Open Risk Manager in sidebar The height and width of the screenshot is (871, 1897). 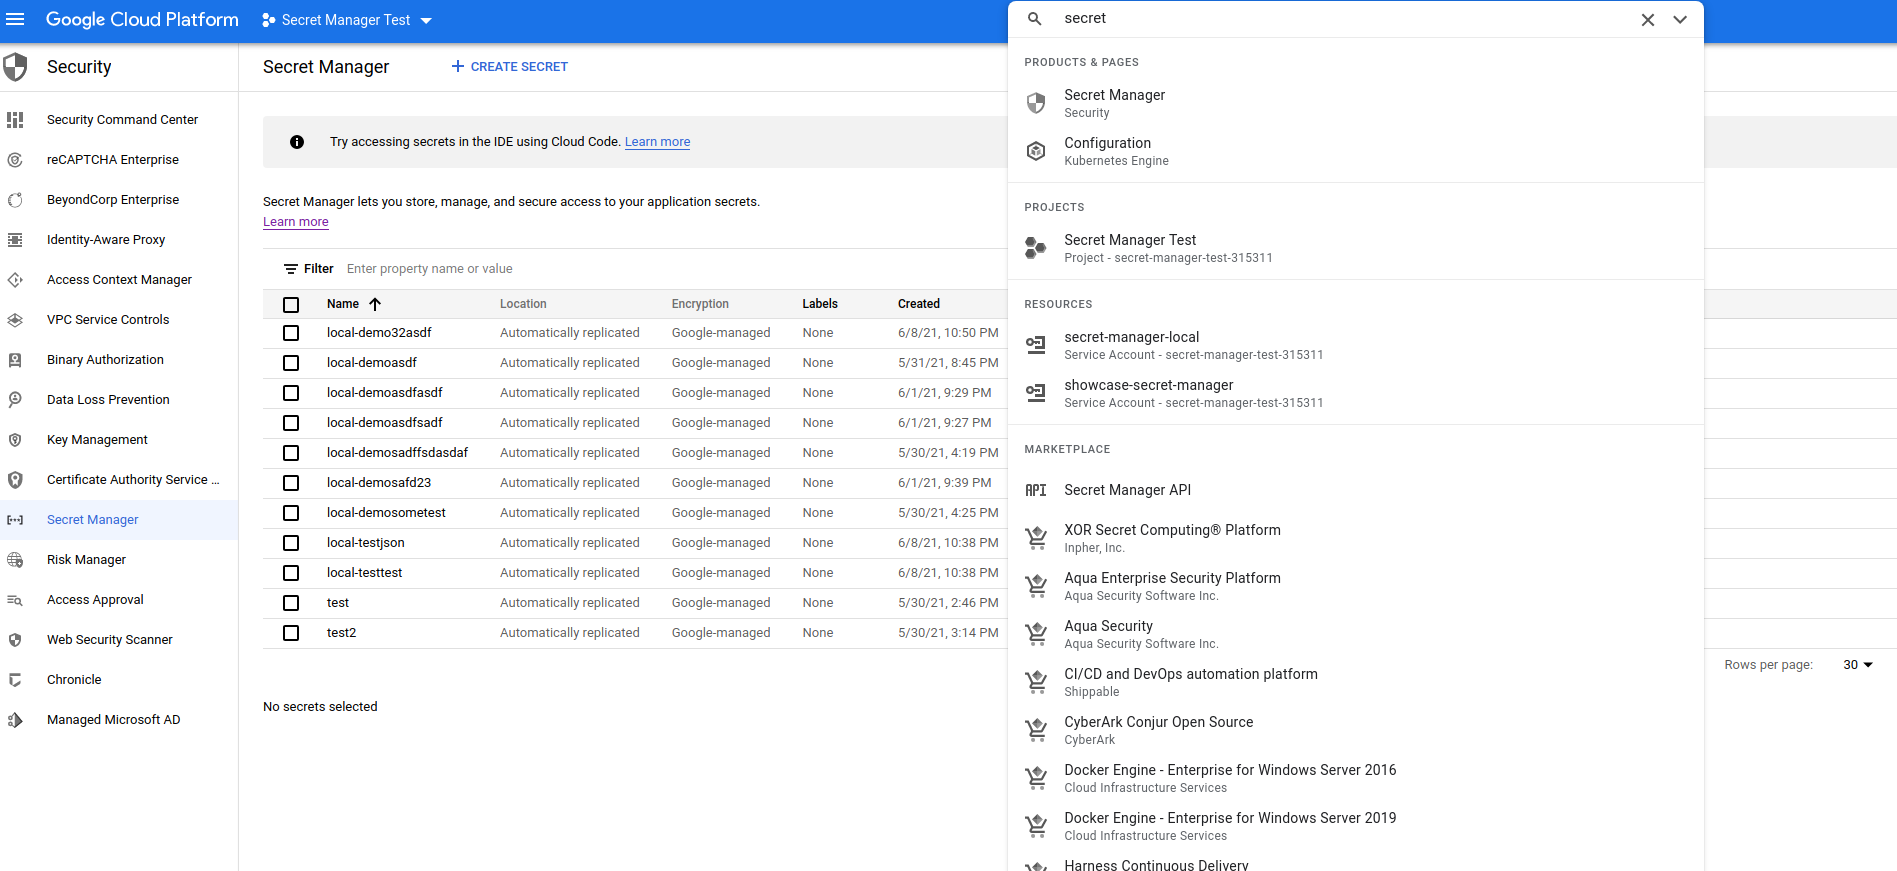86,560
